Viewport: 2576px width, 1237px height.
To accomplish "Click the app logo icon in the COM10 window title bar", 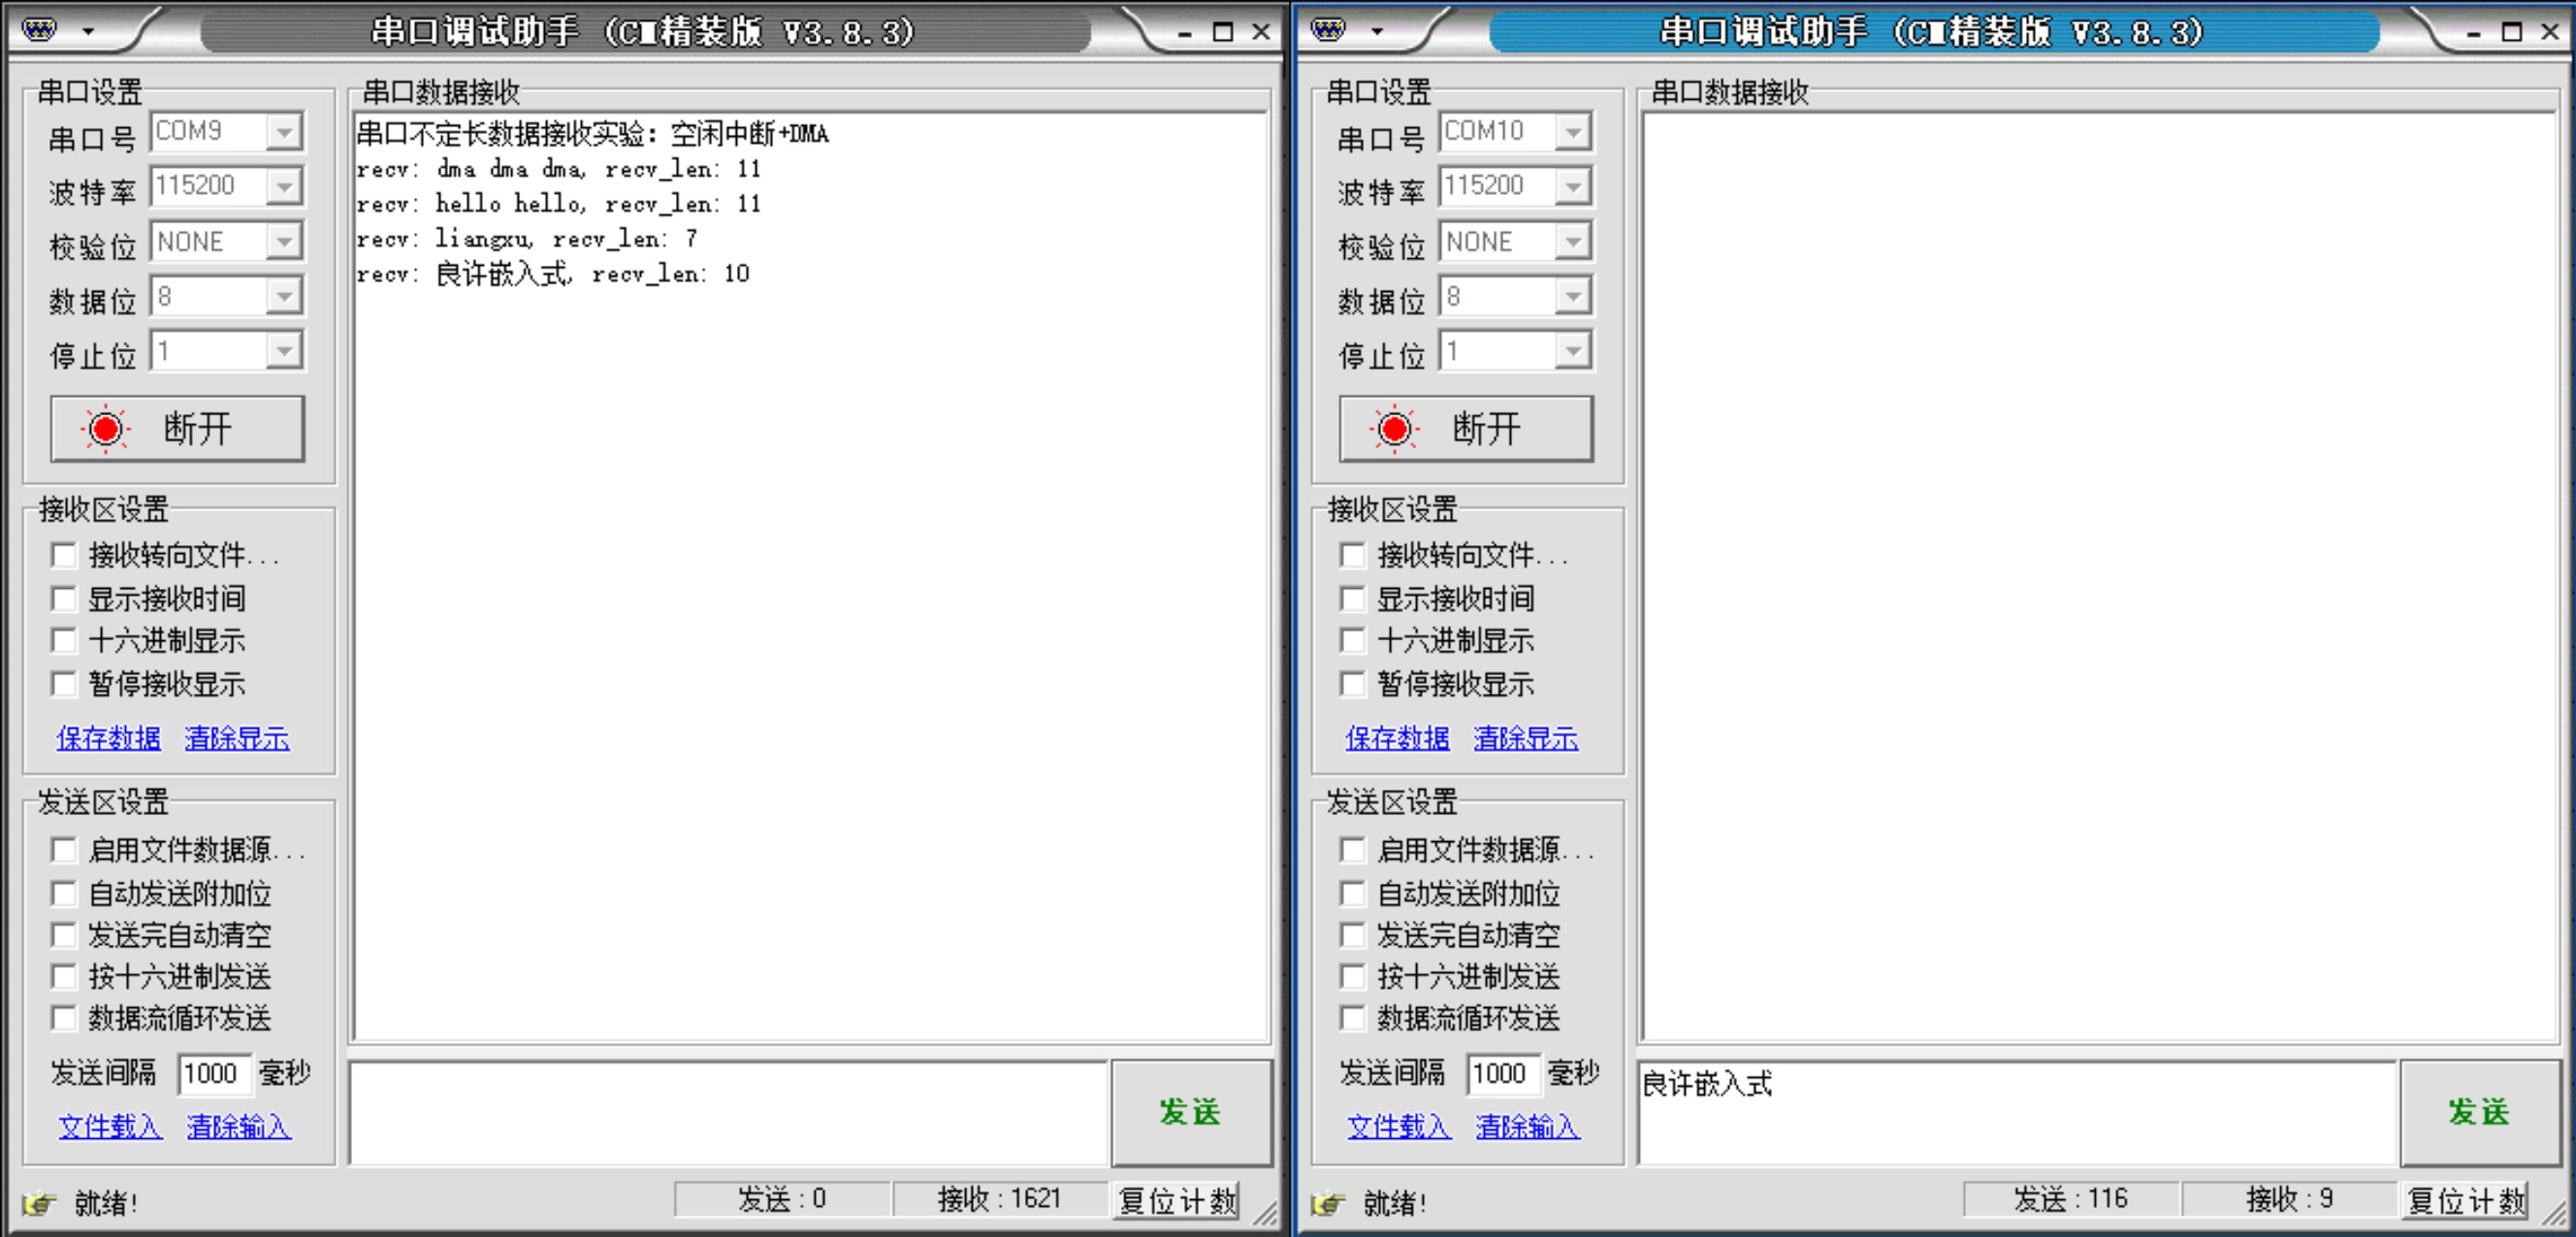I will 1328,30.
